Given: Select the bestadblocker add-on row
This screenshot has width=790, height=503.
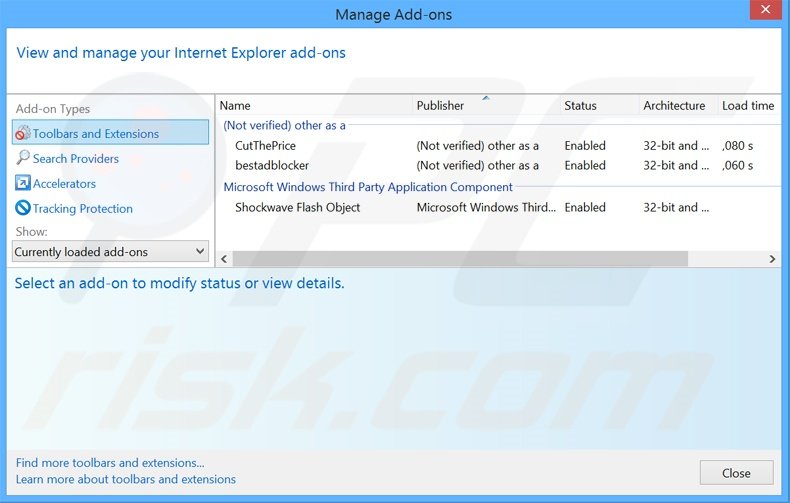Looking at the screenshot, I should [499, 165].
